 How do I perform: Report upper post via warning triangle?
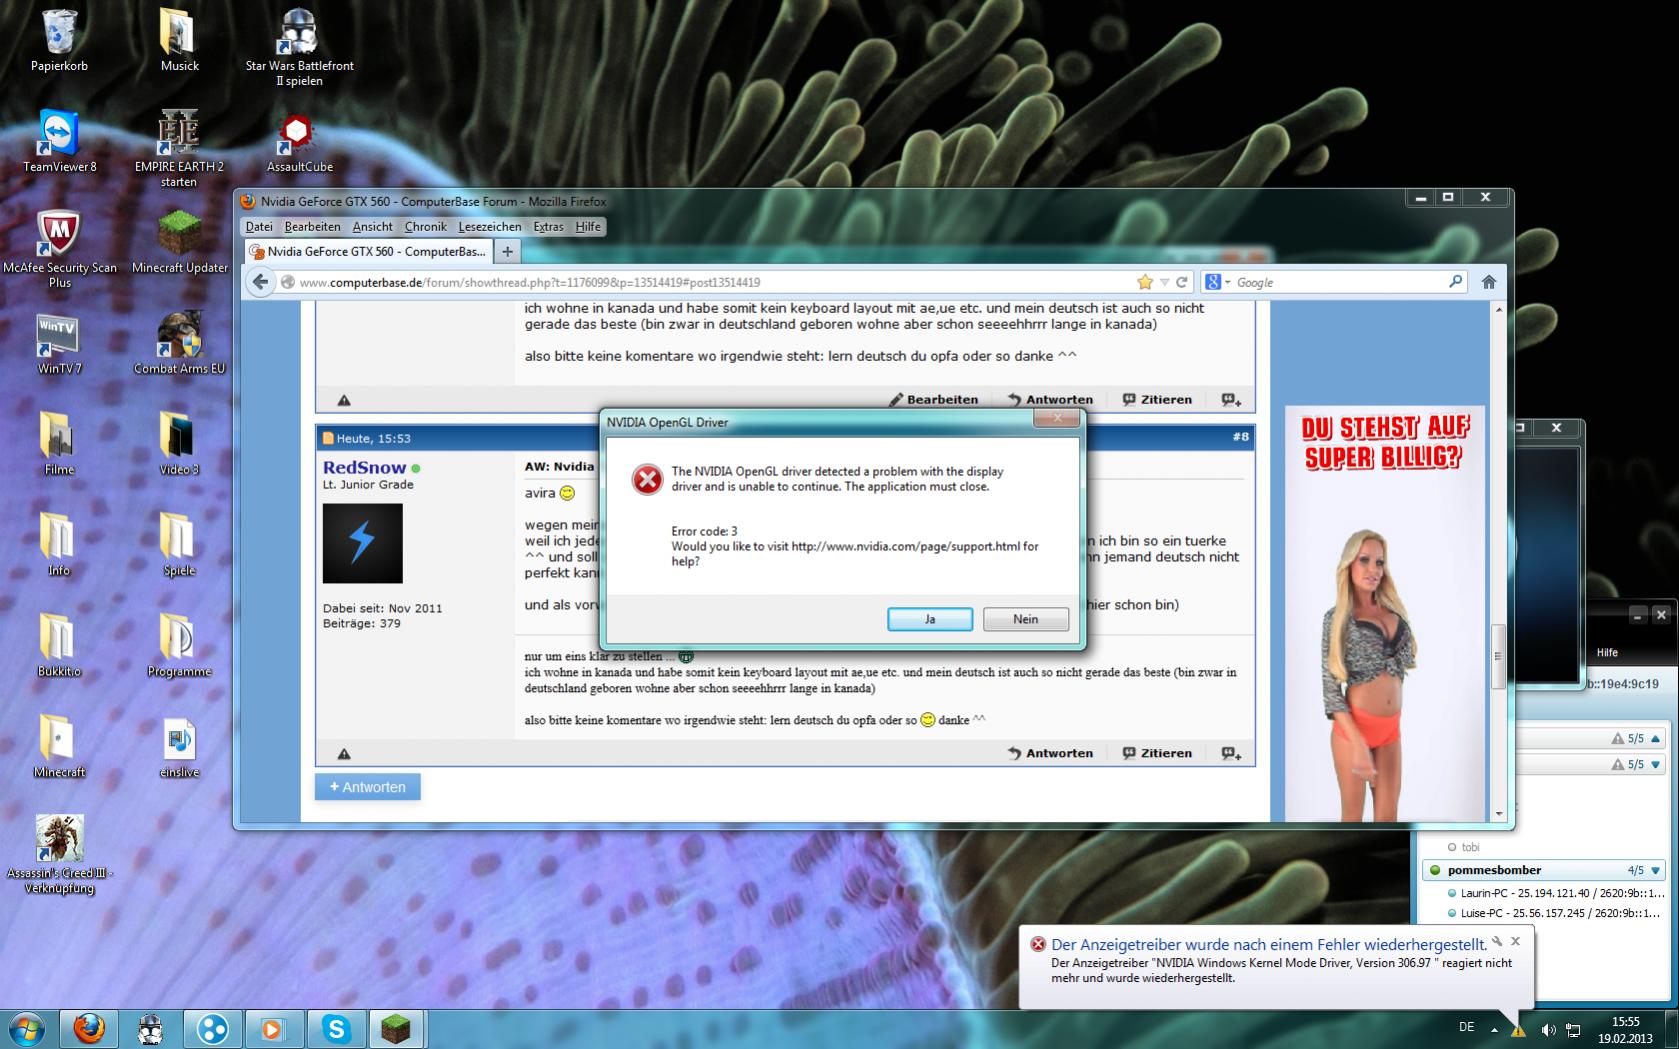344,400
